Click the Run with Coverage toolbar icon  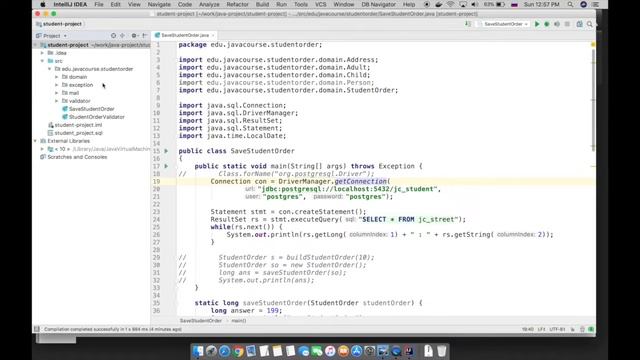click(557, 24)
